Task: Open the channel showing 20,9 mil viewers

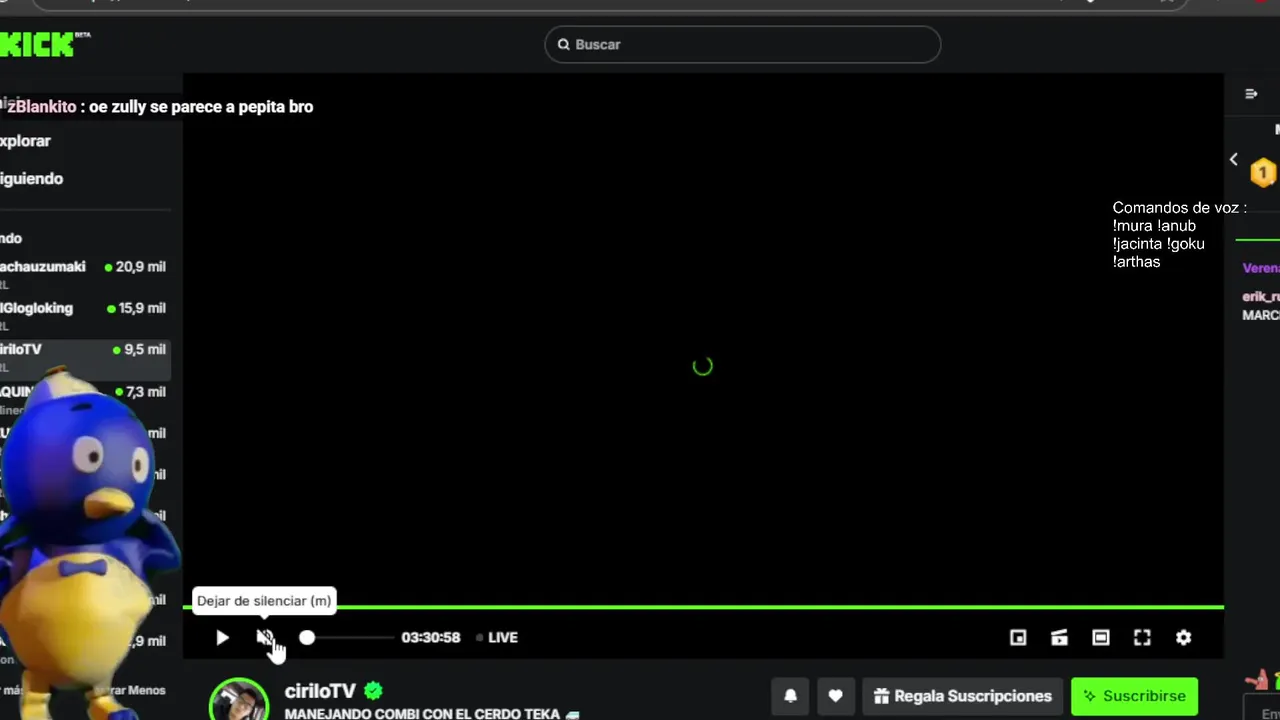Action: (x=84, y=274)
